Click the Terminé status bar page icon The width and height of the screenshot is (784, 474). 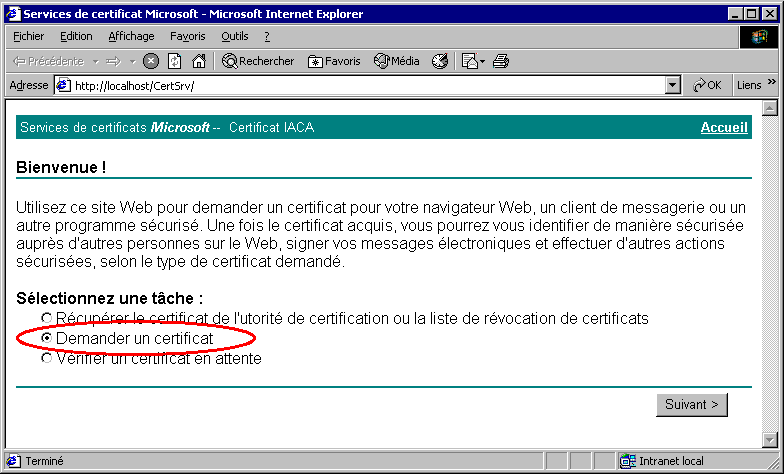tap(14, 461)
